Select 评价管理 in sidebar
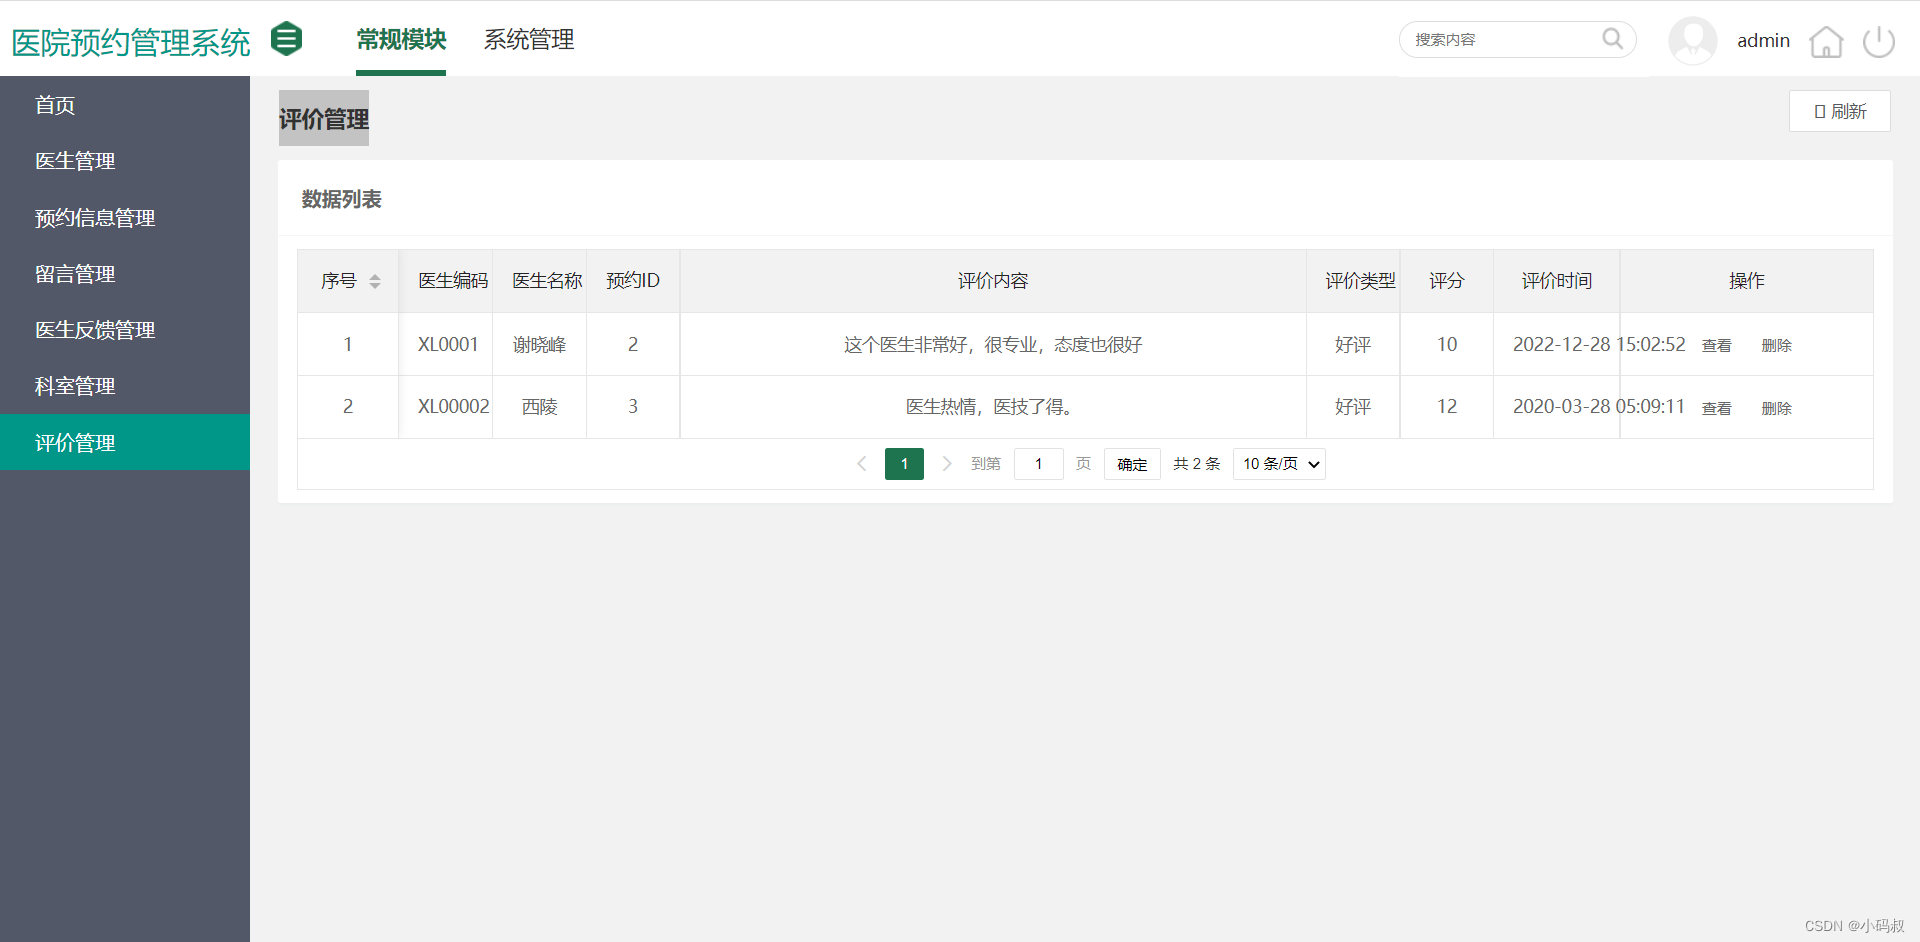1920x942 pixels. point(125,442)
